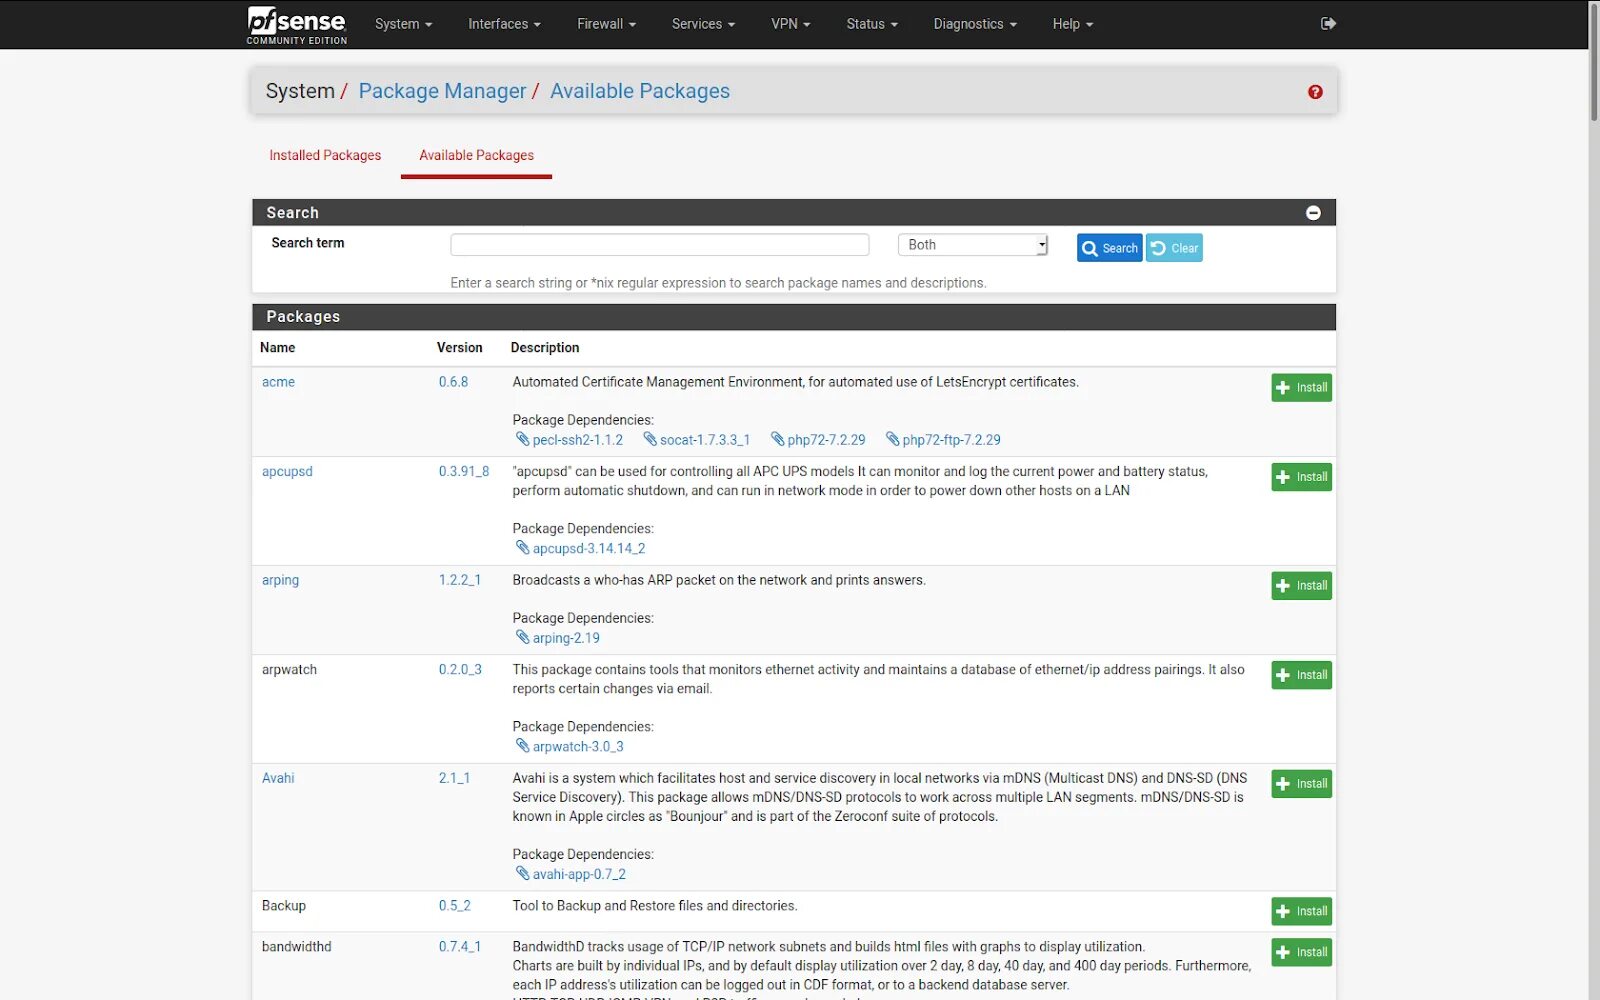Image resolution: width=1600 pixels, height=1000 pixels.
Task: Install the Avahi package
Action: tap(1301, 784)
